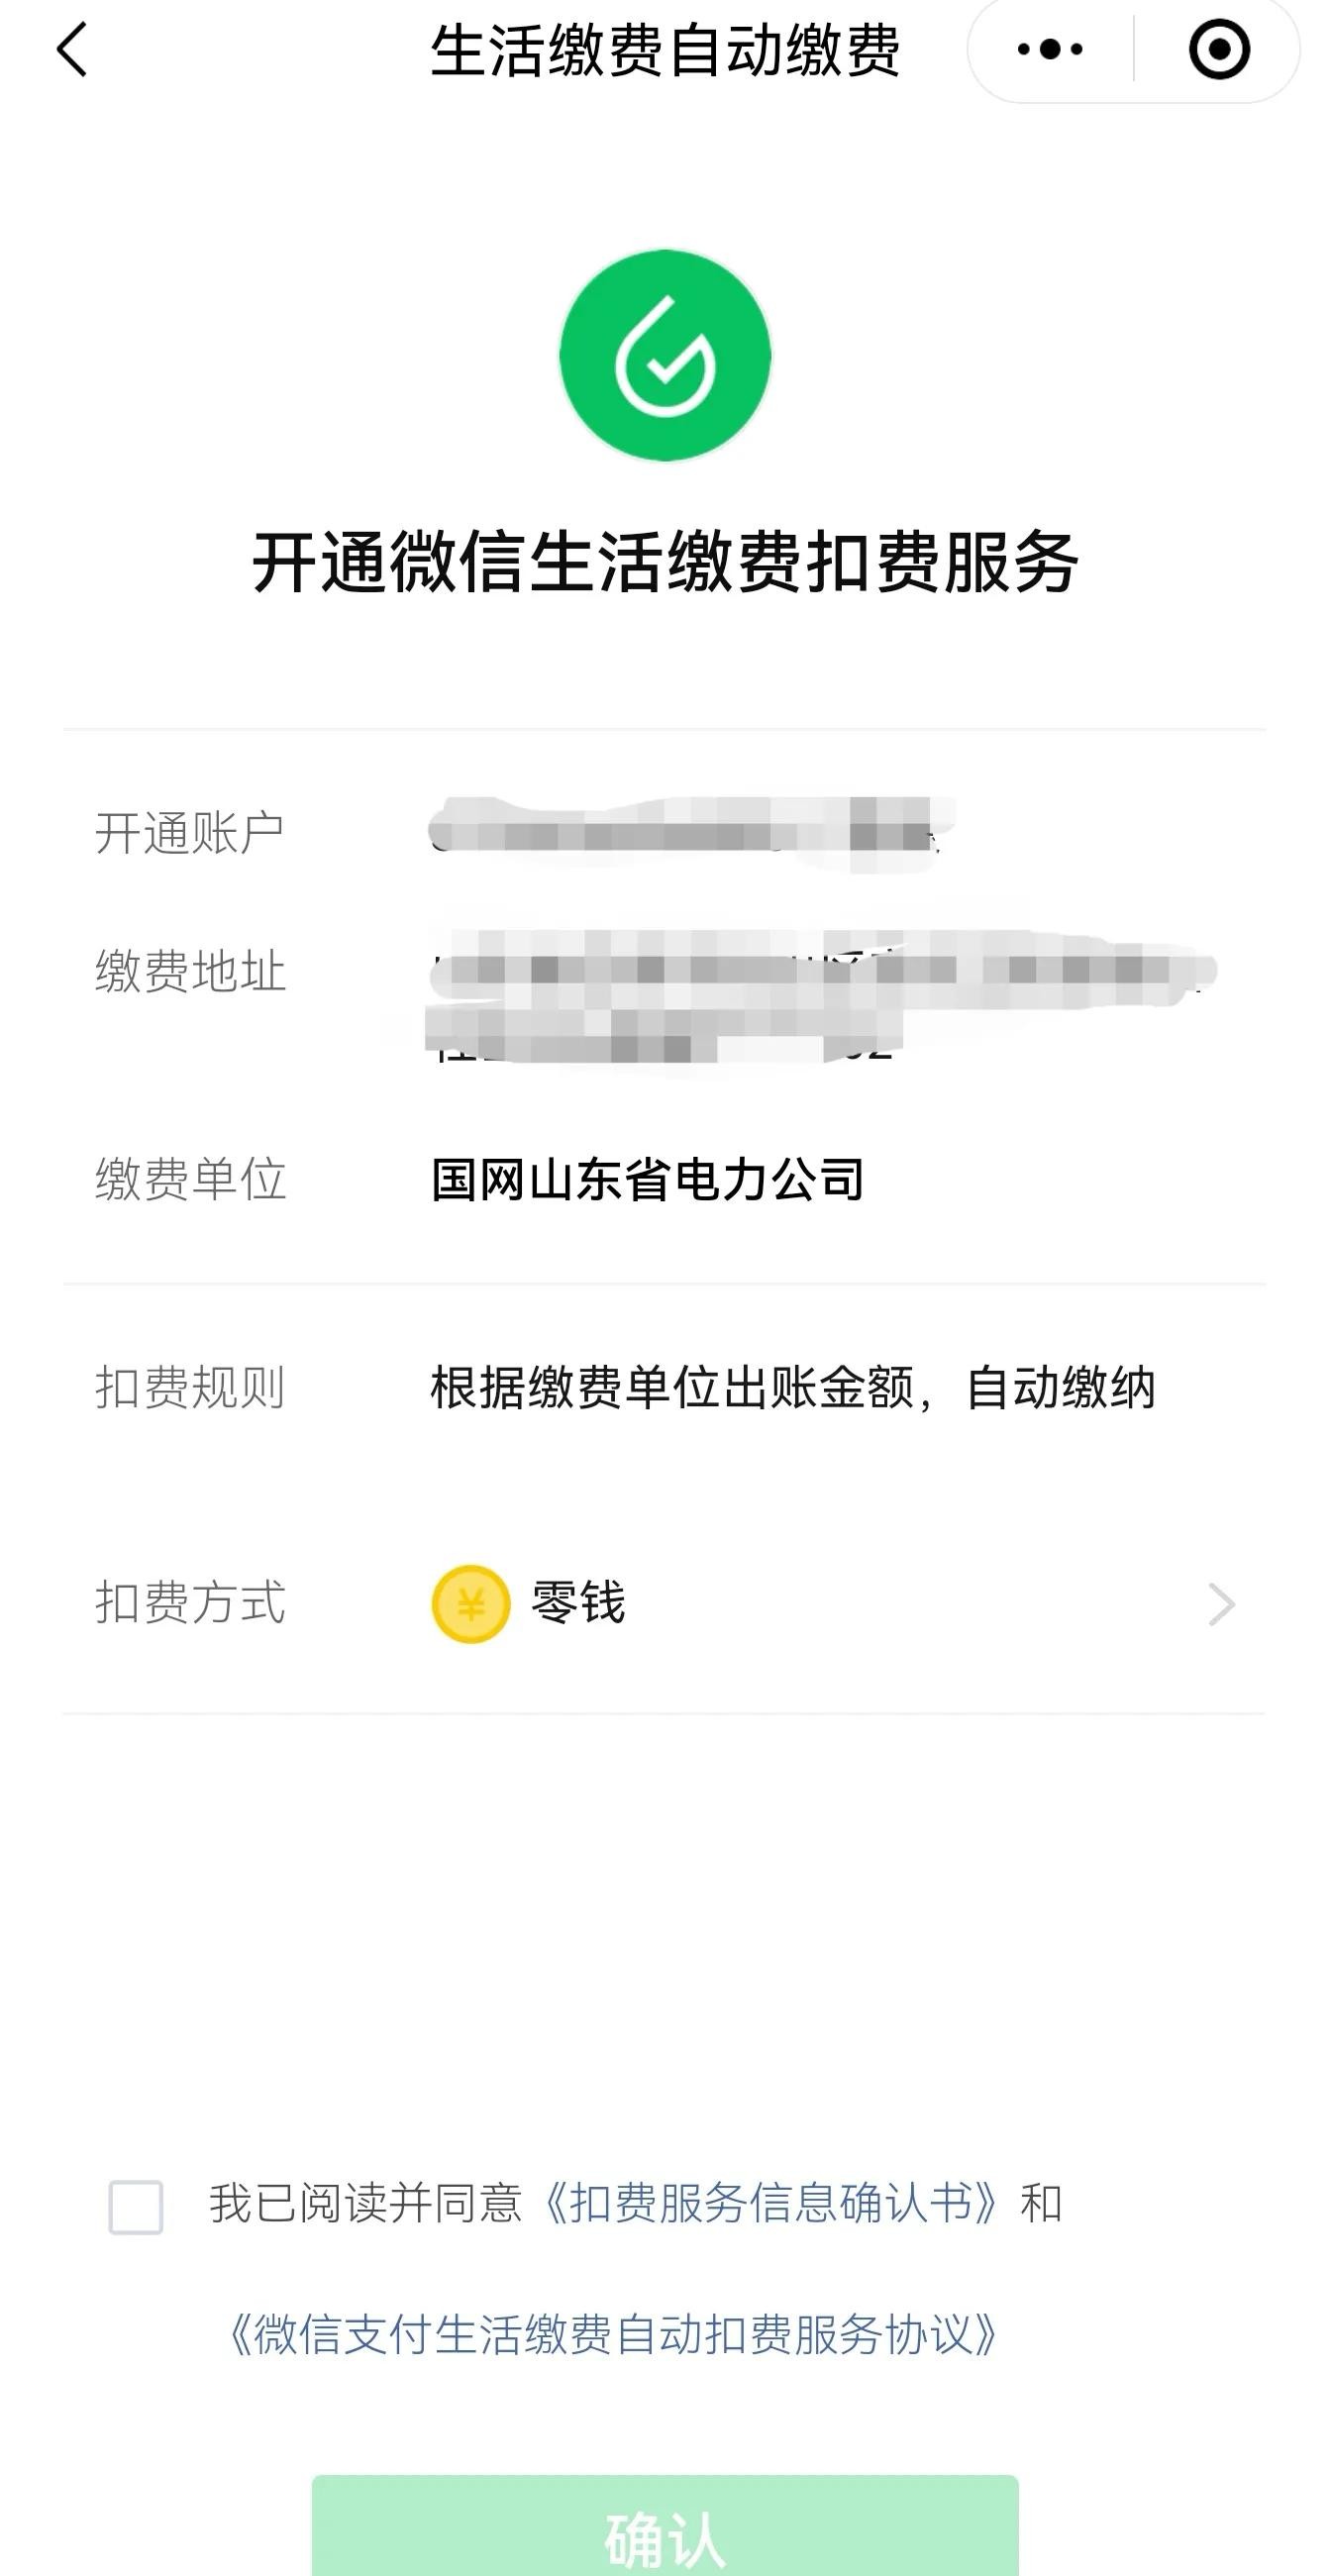This screenshot has width=1331, height=2576.
Task: Tap the 扣费方式 row label
Action: (190, 1603)
